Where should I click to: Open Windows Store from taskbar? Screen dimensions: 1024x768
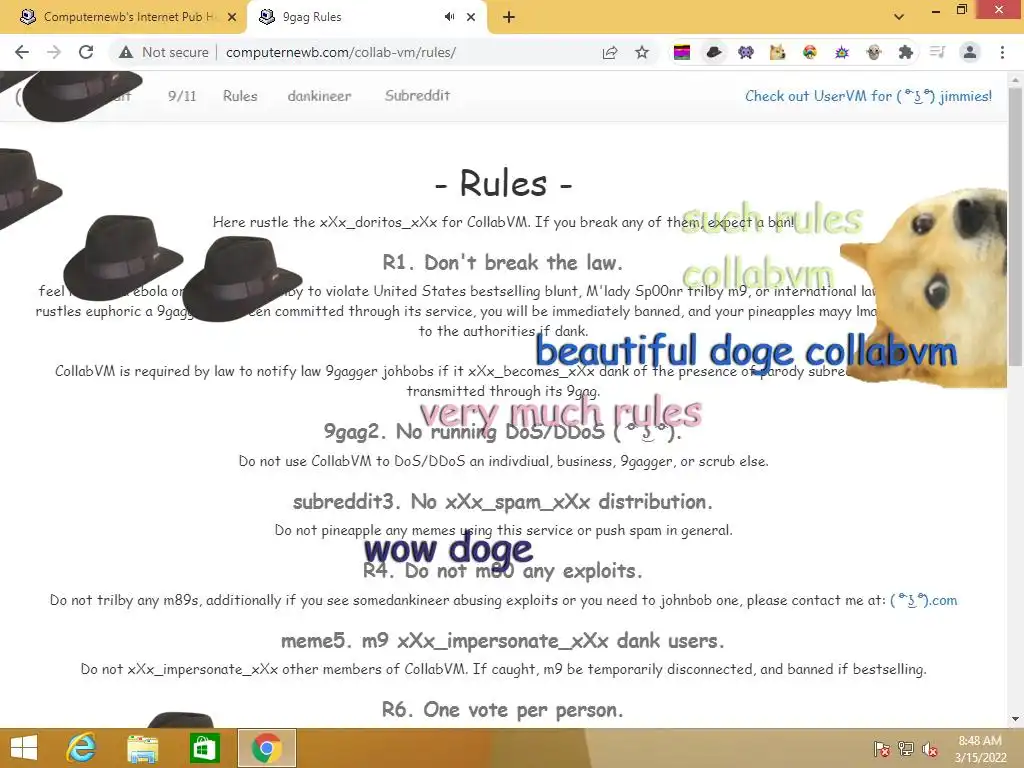click(204, 748)
